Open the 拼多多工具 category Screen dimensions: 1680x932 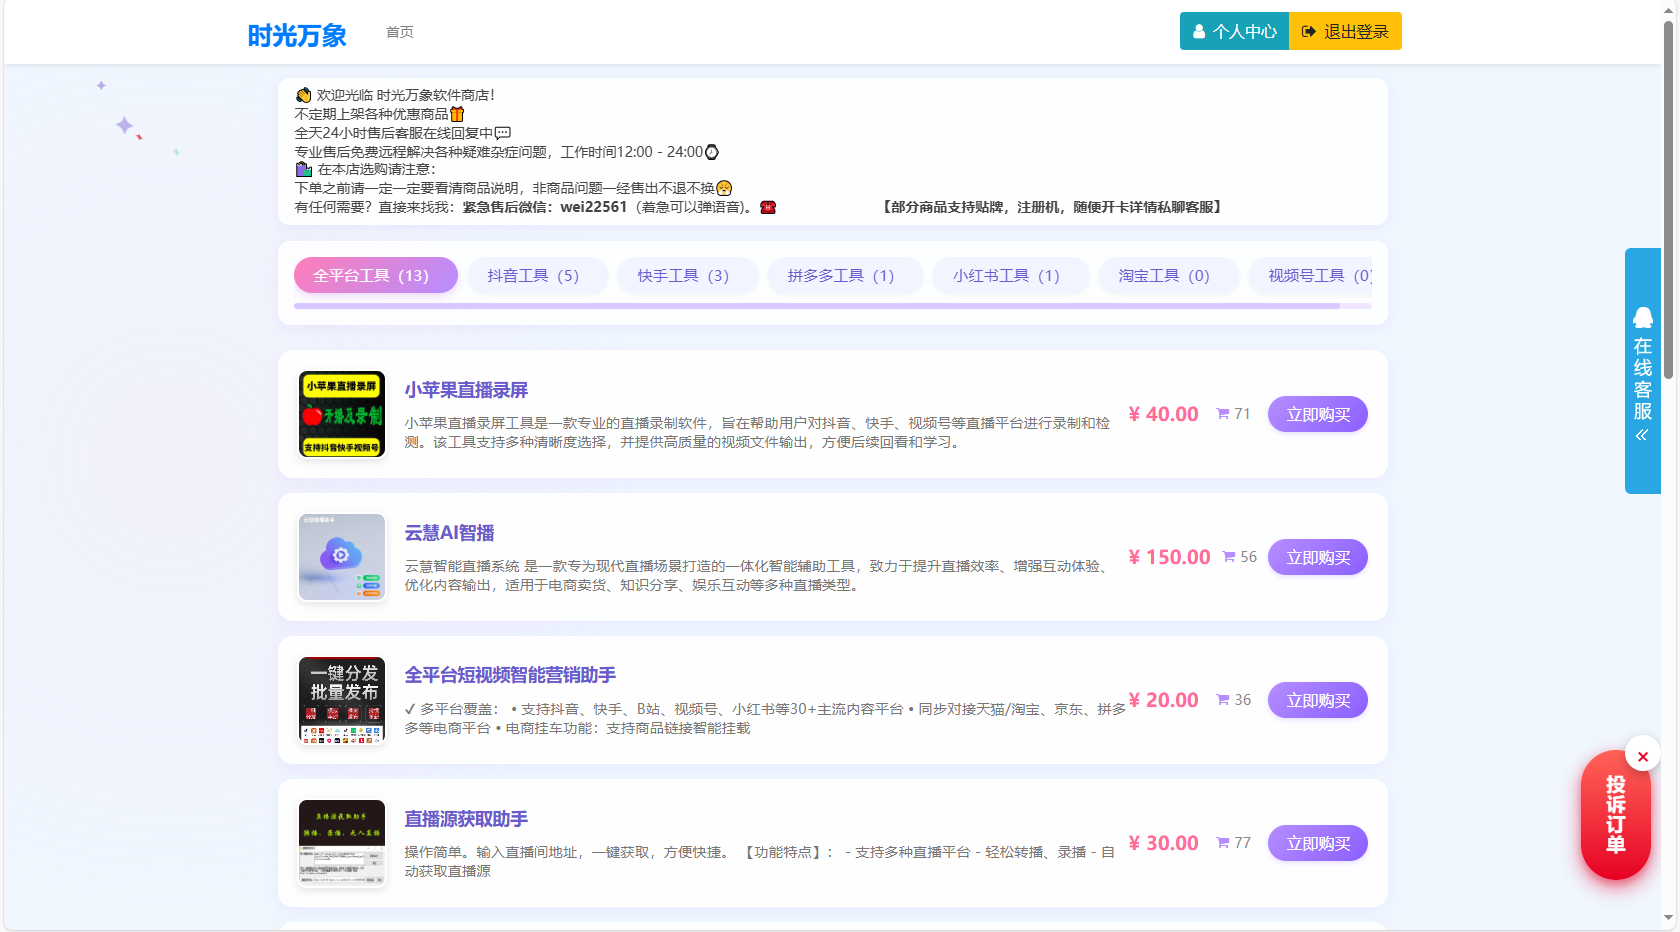[x=845, y=275]
